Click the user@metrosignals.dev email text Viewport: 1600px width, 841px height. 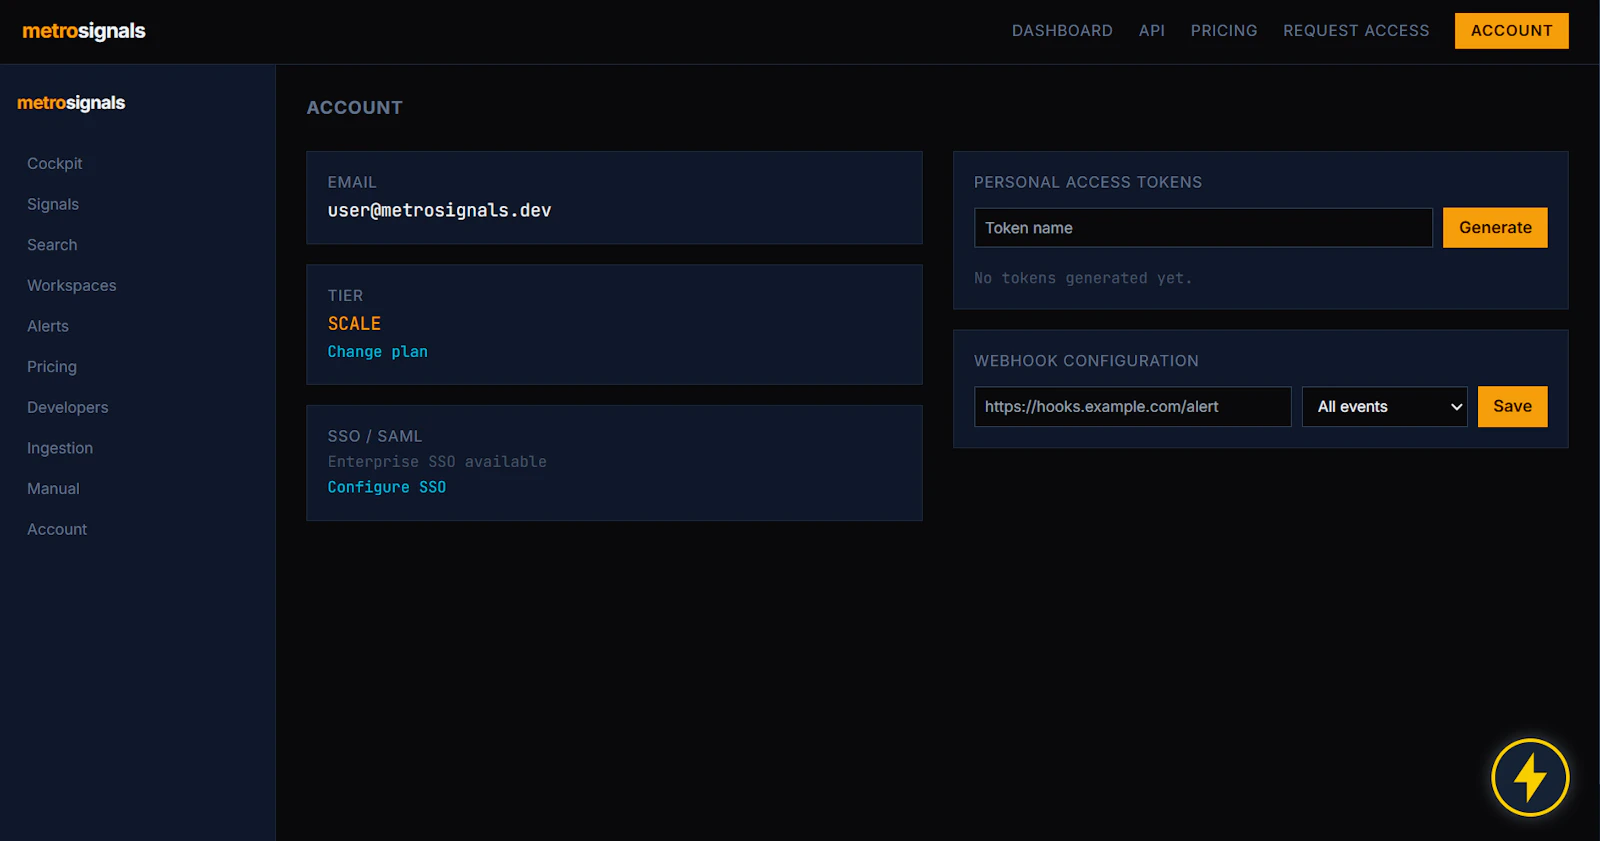click(x=440, y=210)
